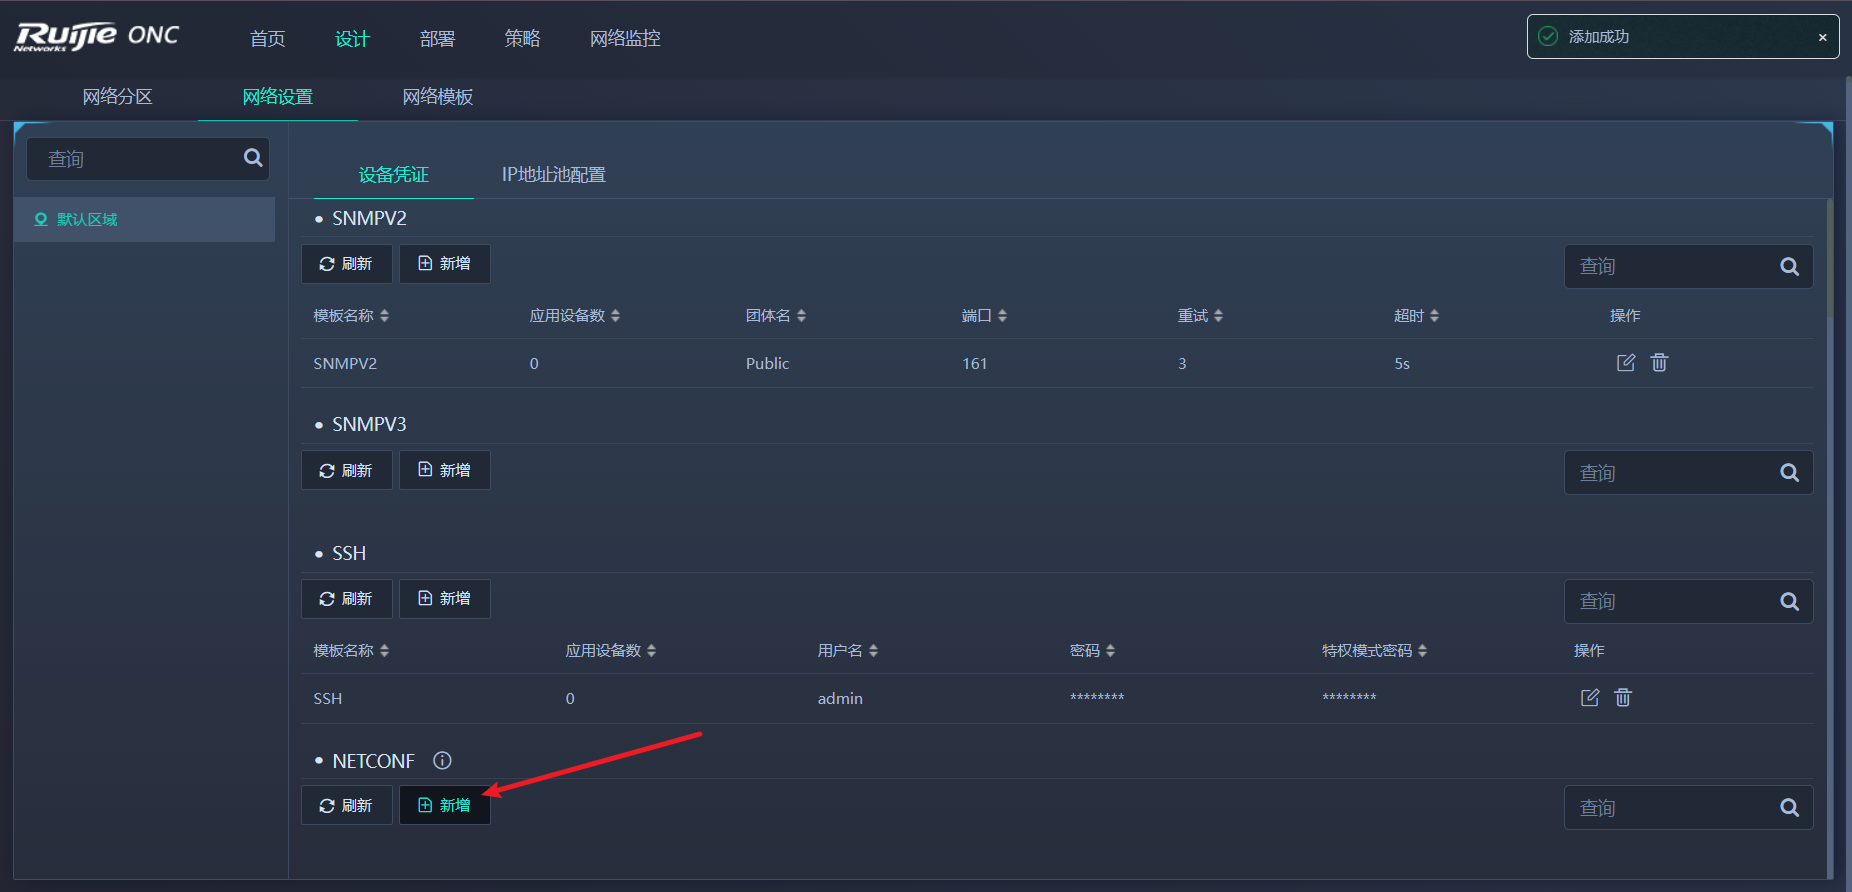
Task: Refresh the SNMPV3 list
Action: click(346, 470)
